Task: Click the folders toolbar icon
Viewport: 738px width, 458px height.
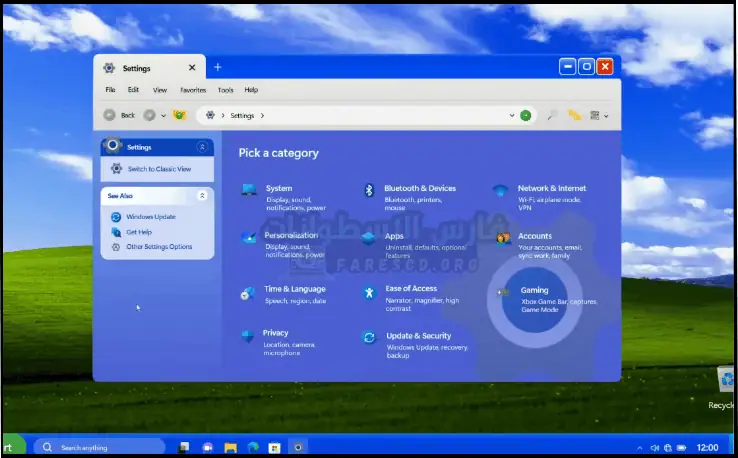Action: tap(574, 115)
